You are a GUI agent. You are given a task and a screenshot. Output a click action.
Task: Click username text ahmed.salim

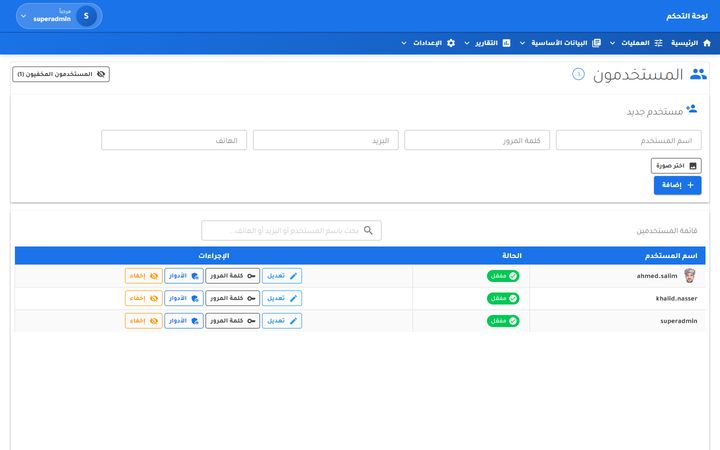point(657,276)
